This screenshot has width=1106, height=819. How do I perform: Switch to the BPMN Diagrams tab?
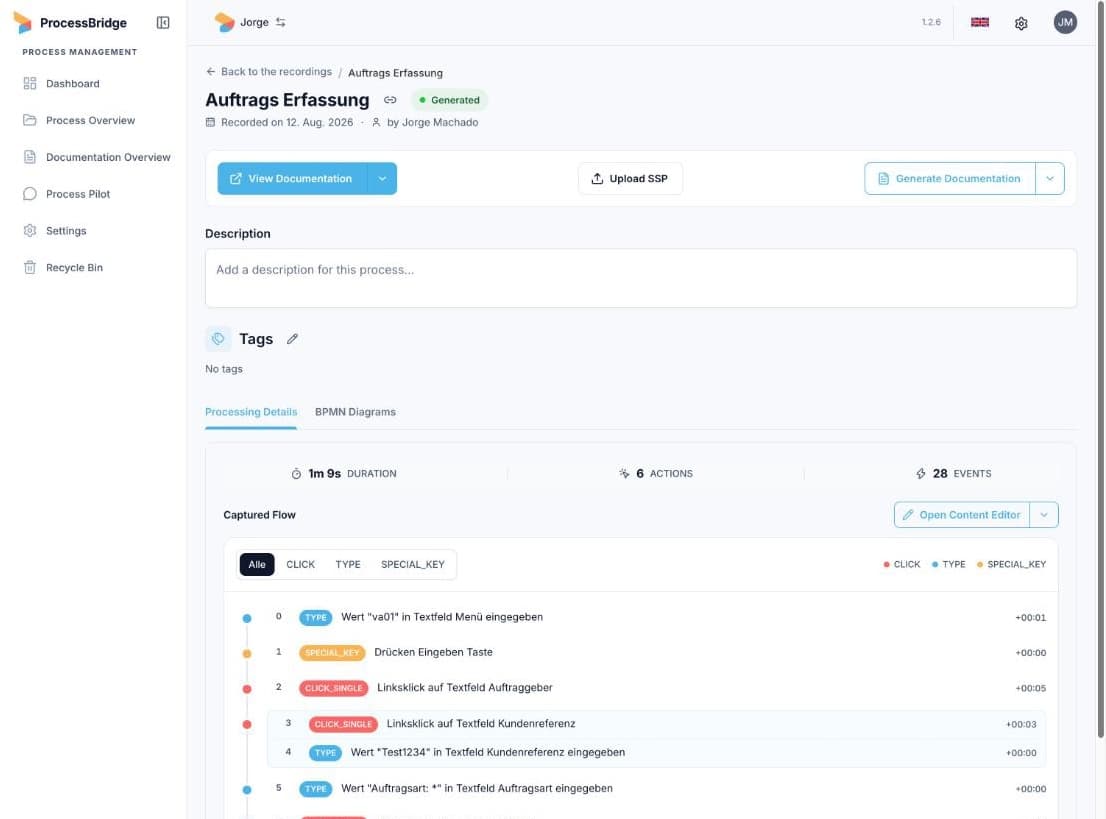tap(356, 412)
